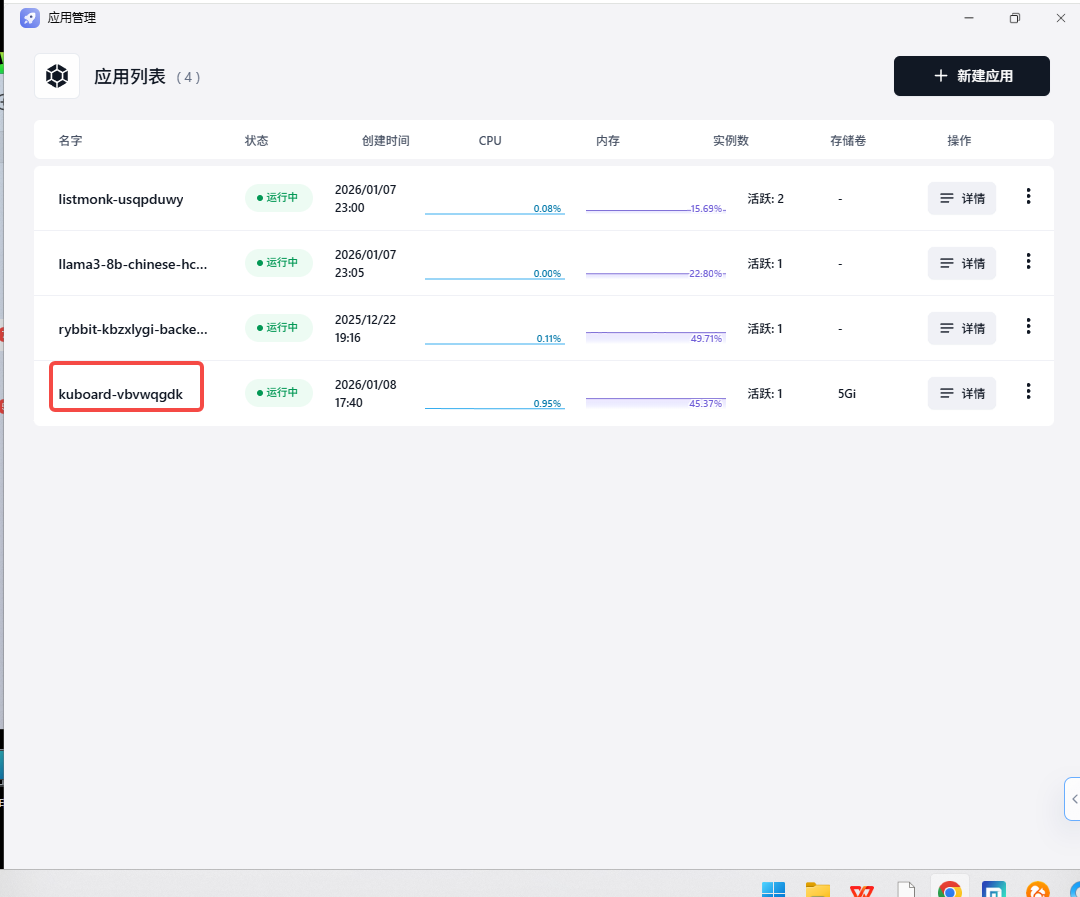Click the CPU column header

(x=490, y=141)
